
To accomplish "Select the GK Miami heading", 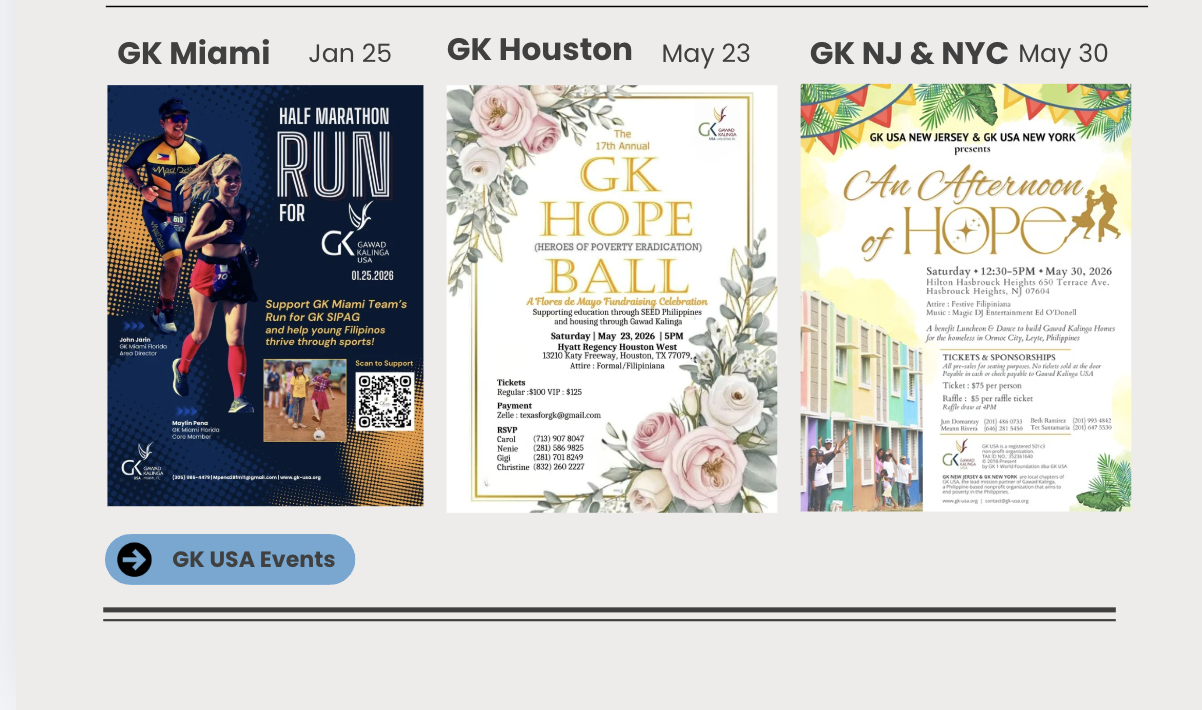I will pos(193,53).
